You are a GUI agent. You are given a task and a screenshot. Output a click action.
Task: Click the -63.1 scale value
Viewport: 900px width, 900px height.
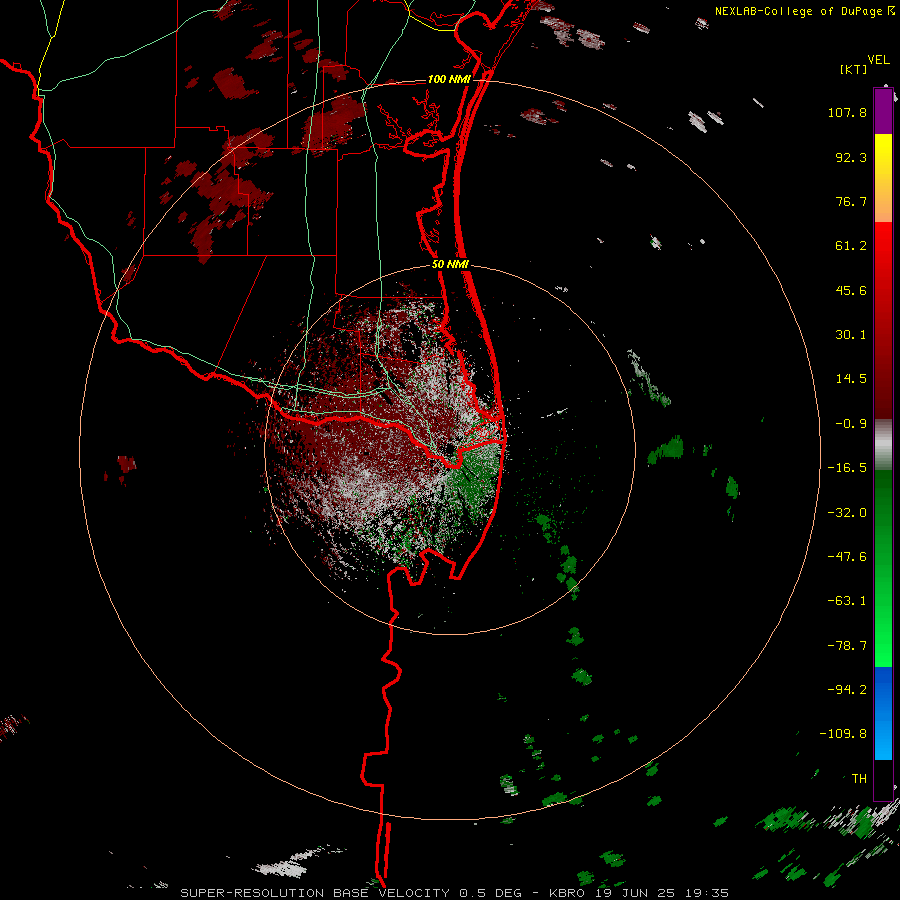point(847,601)
